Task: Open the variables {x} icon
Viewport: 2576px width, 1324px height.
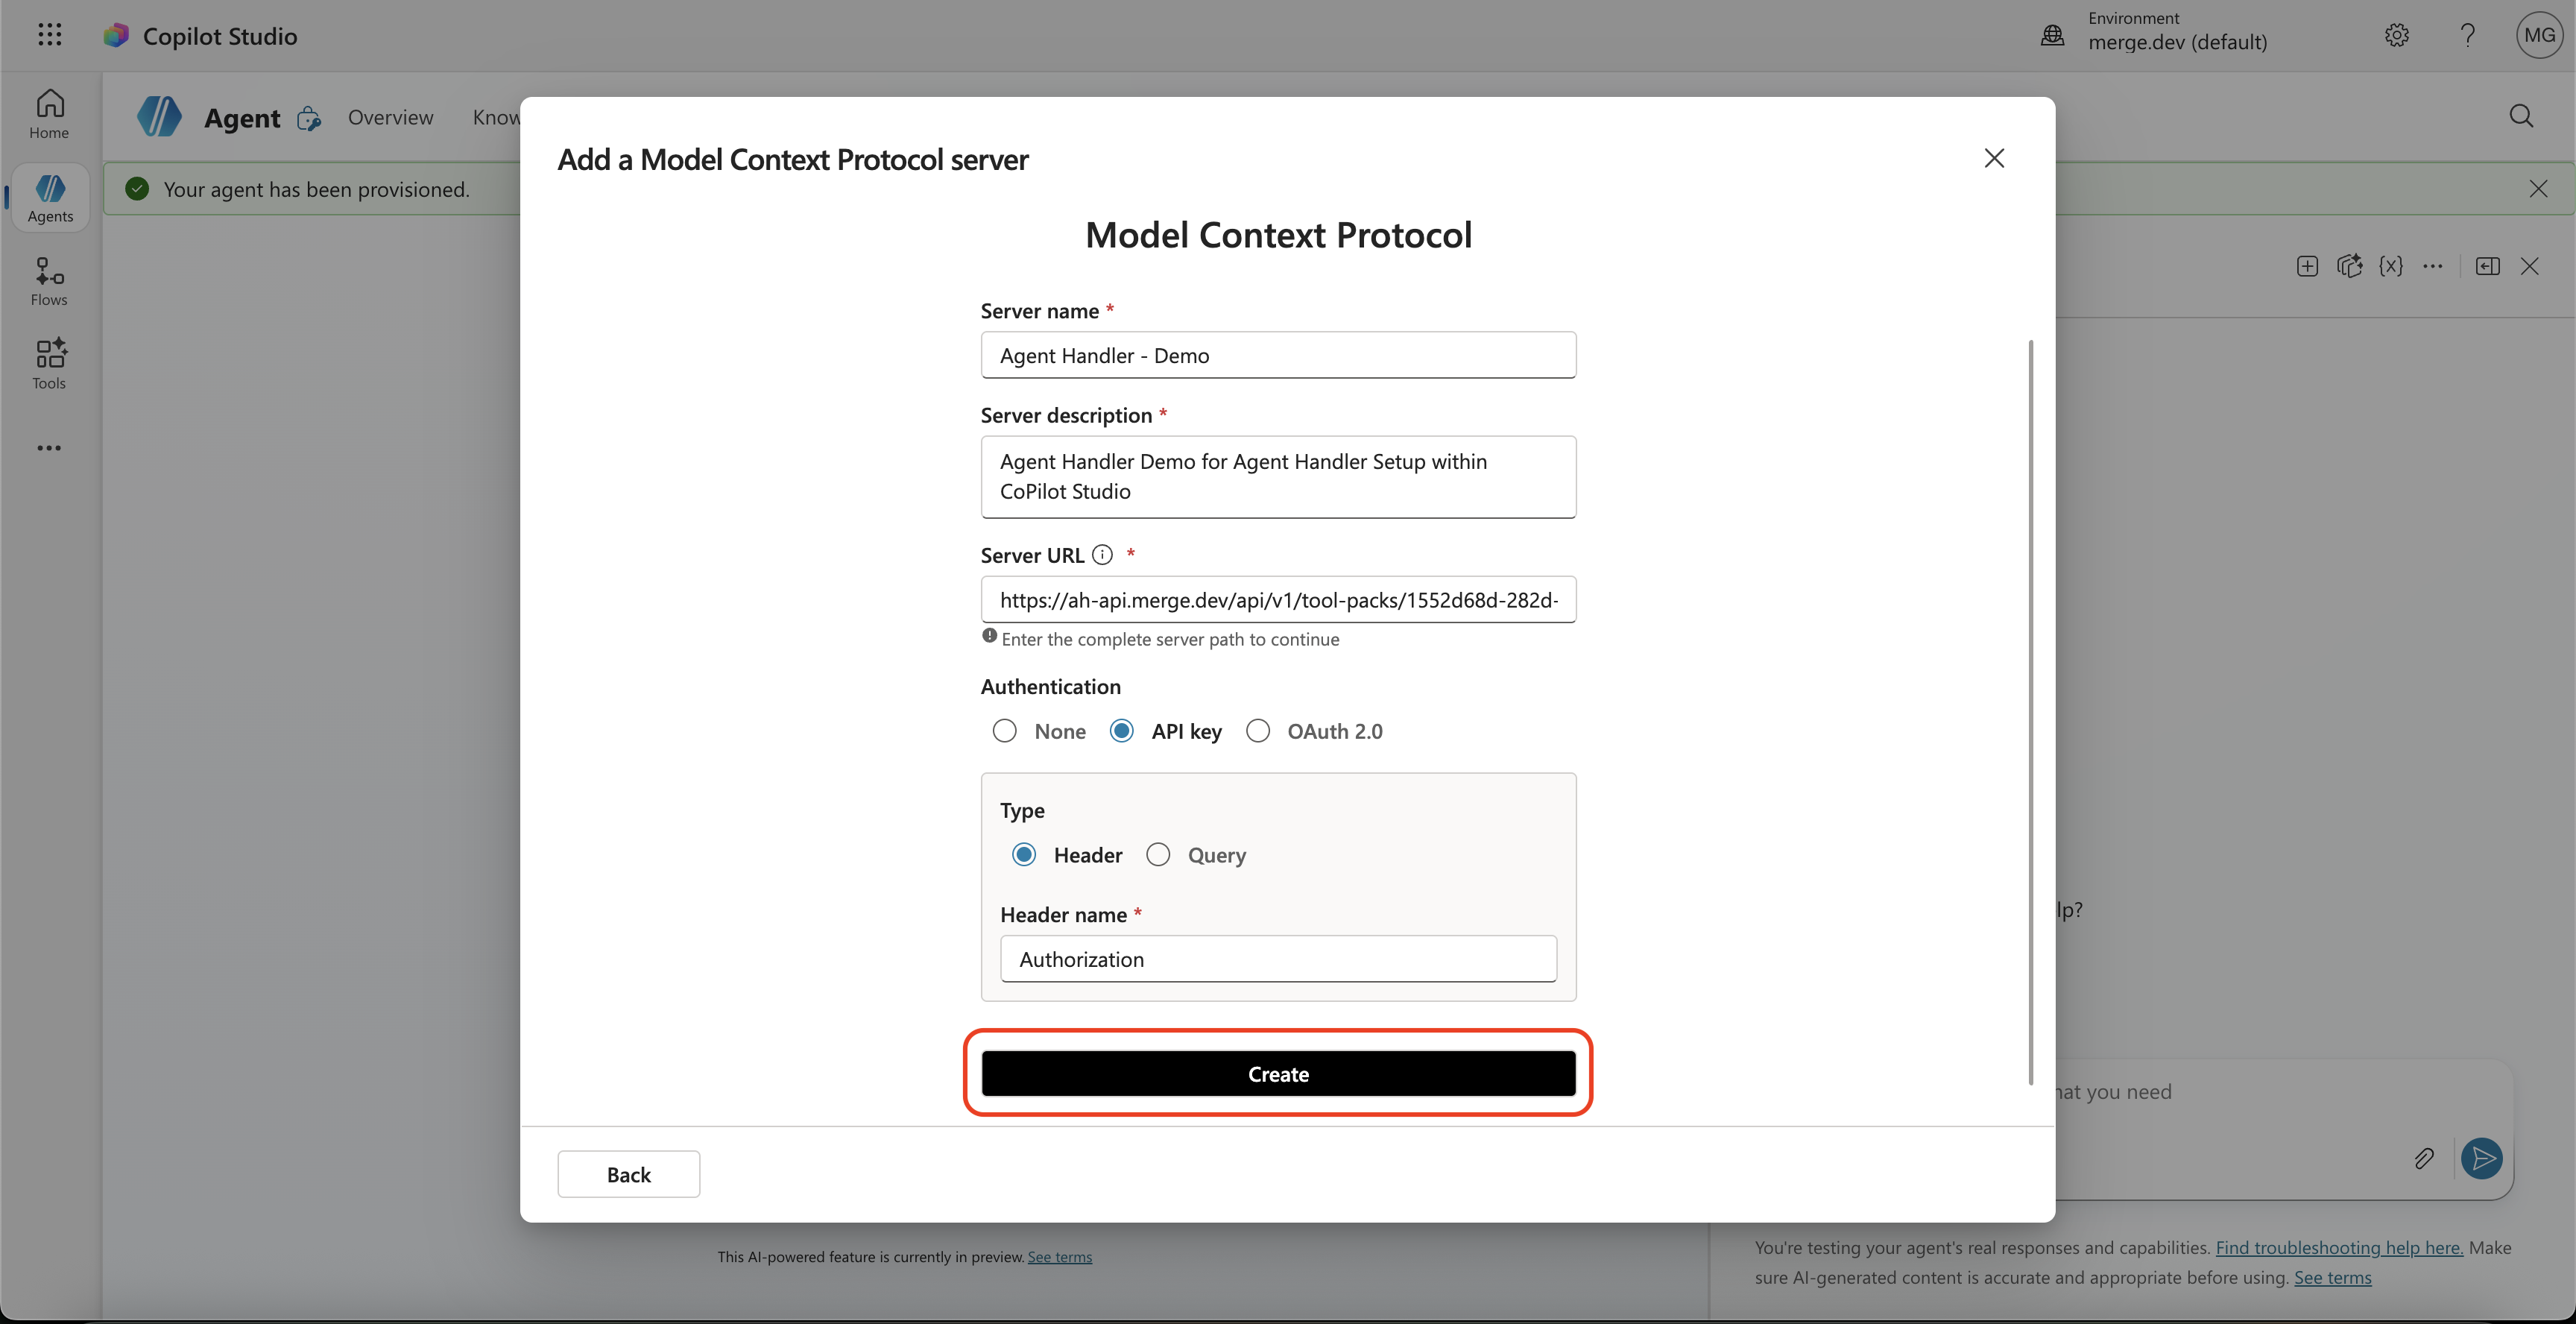Action: [2390, 266]
